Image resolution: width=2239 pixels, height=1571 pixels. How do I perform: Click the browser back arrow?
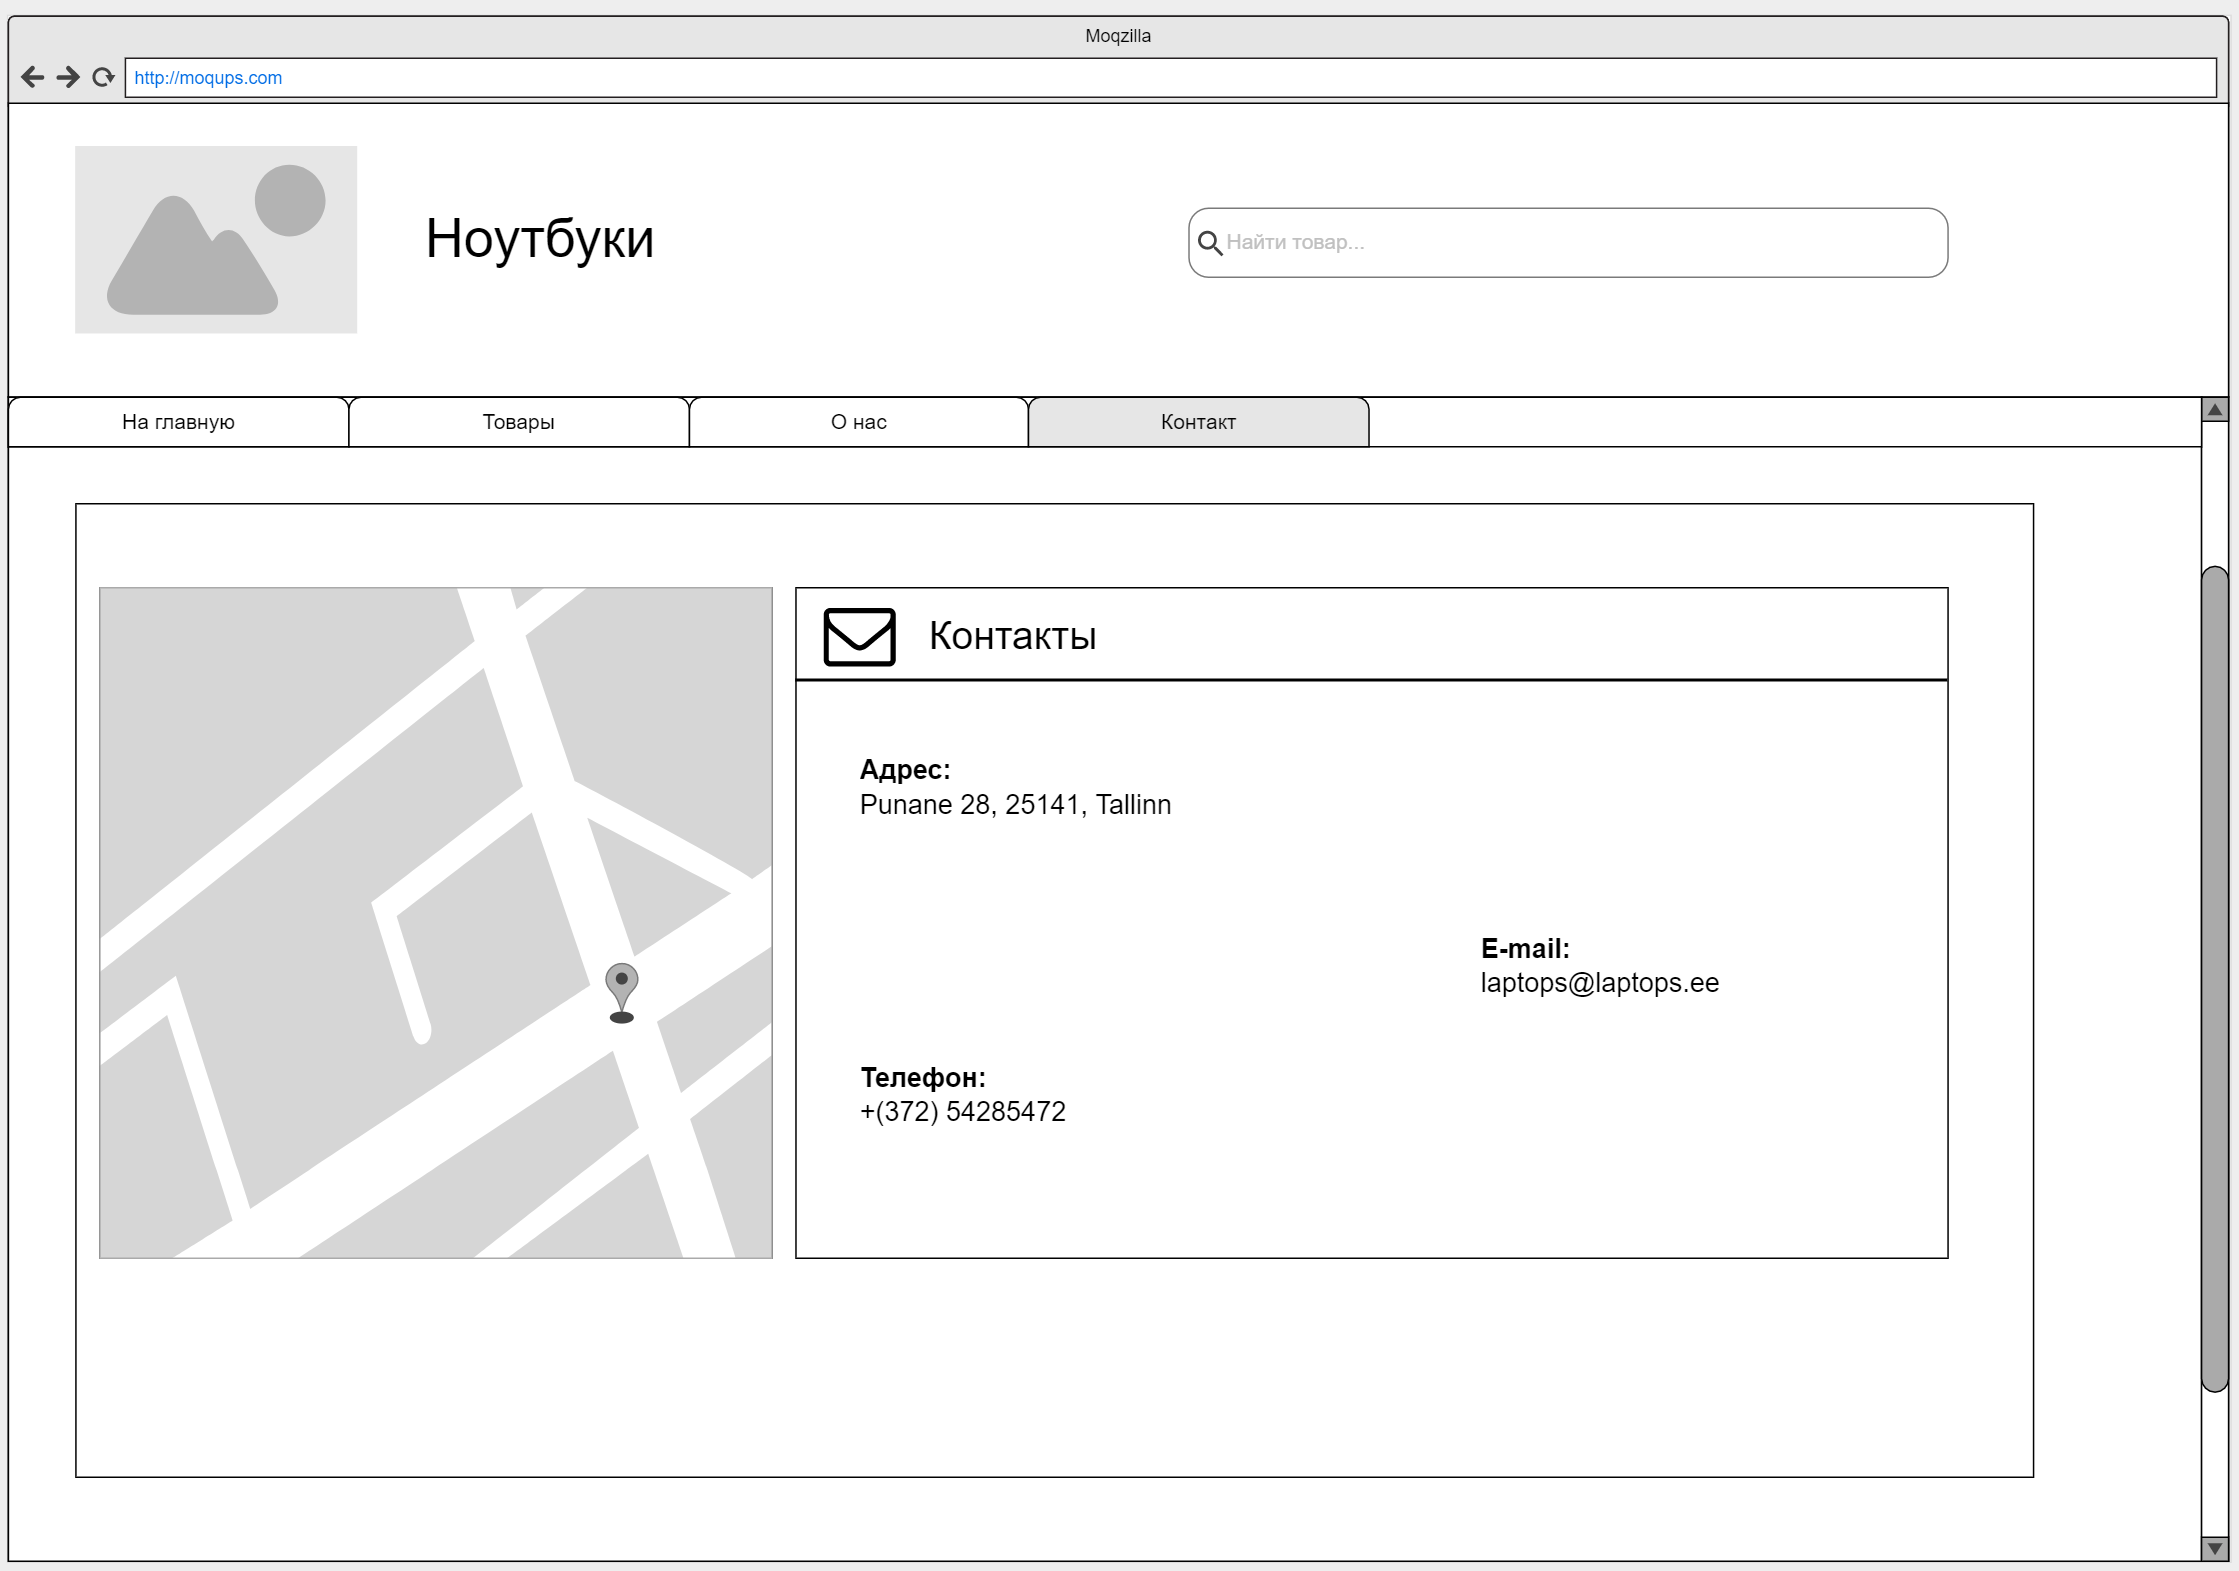(32, 78)
